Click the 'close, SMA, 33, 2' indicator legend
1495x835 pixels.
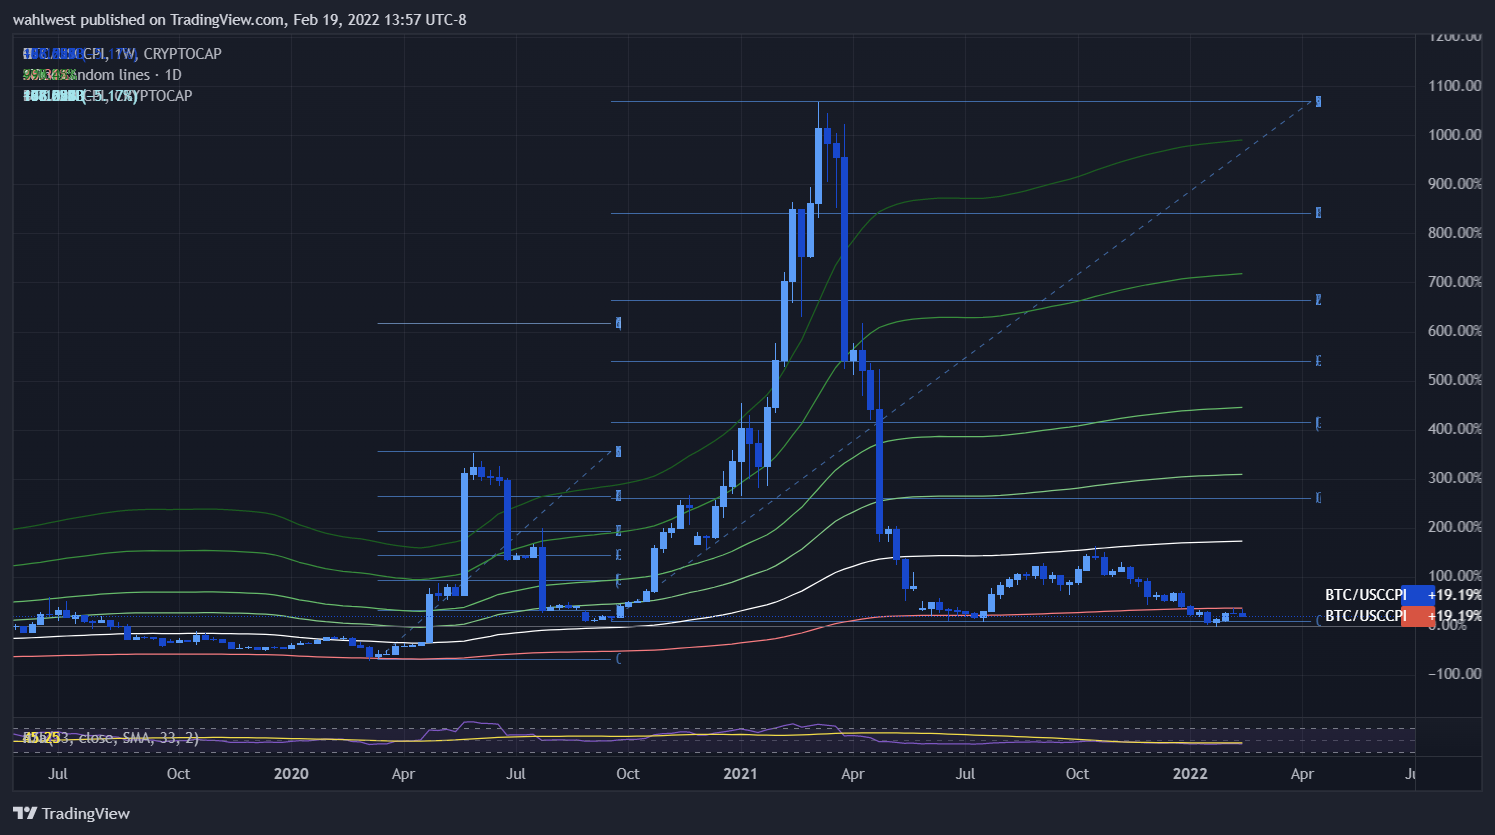(111, 738)
